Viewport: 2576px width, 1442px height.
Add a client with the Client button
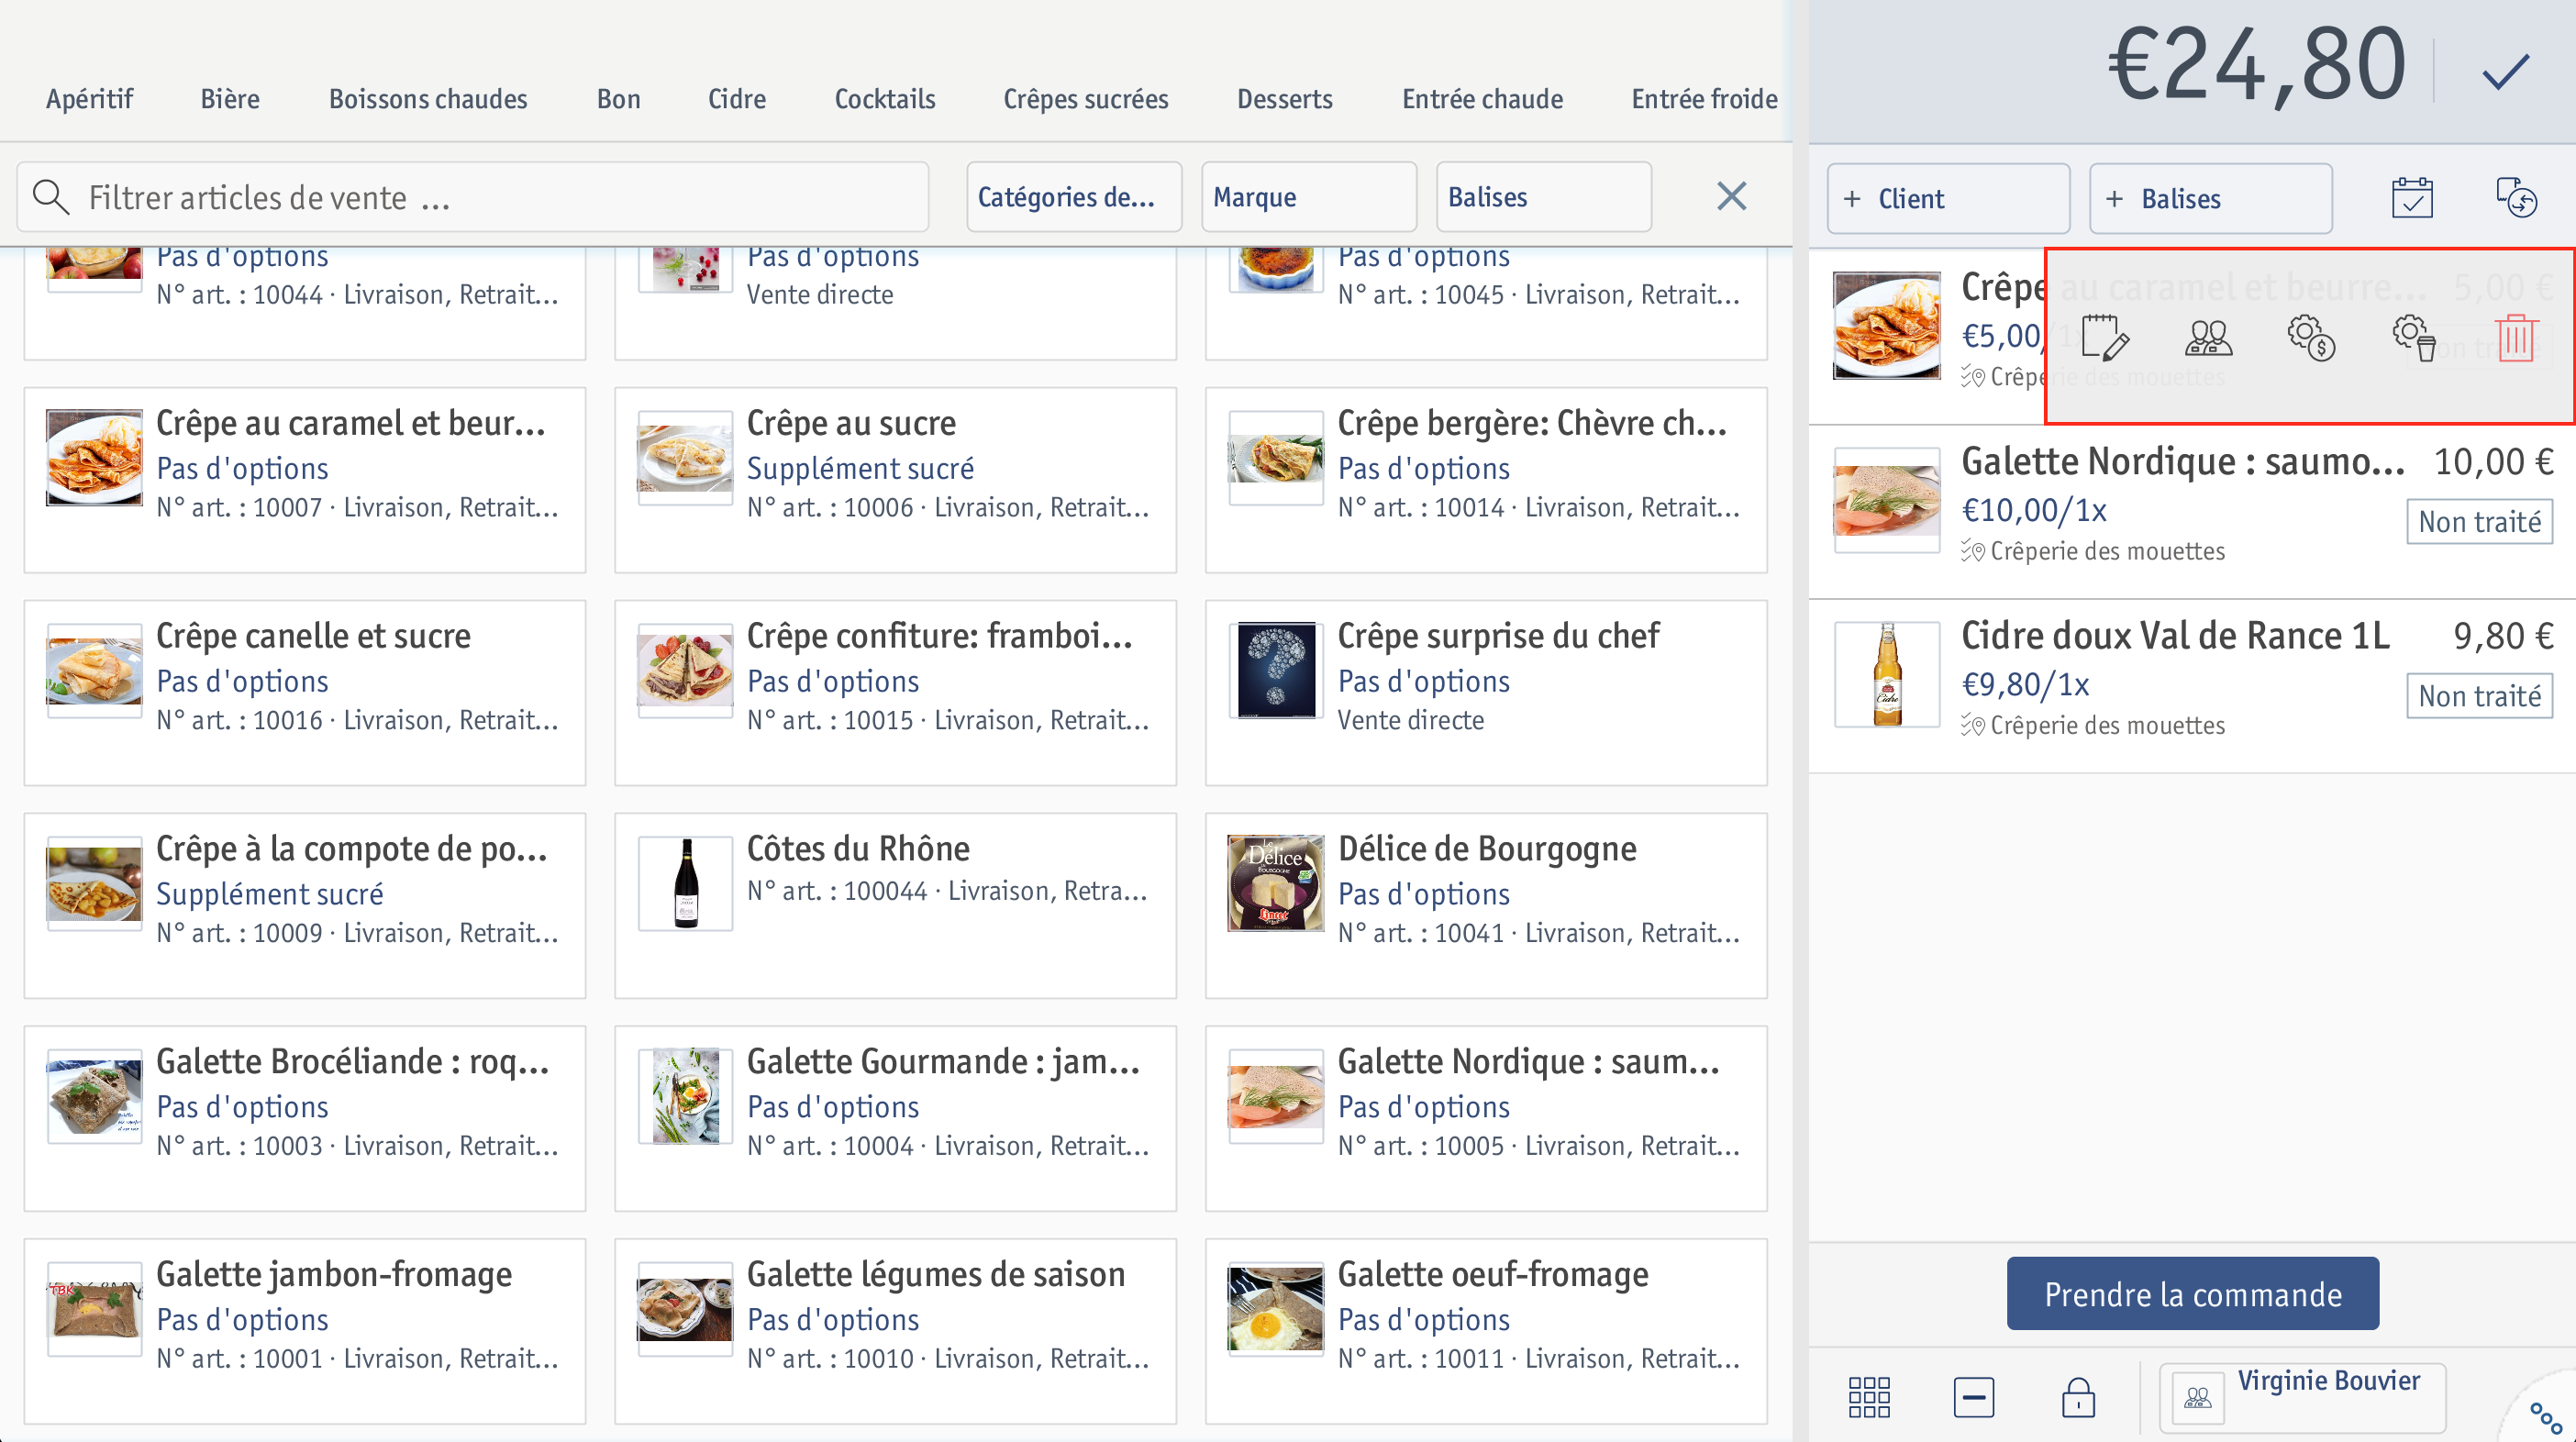pyautogui.click(x=1948, y=198)
